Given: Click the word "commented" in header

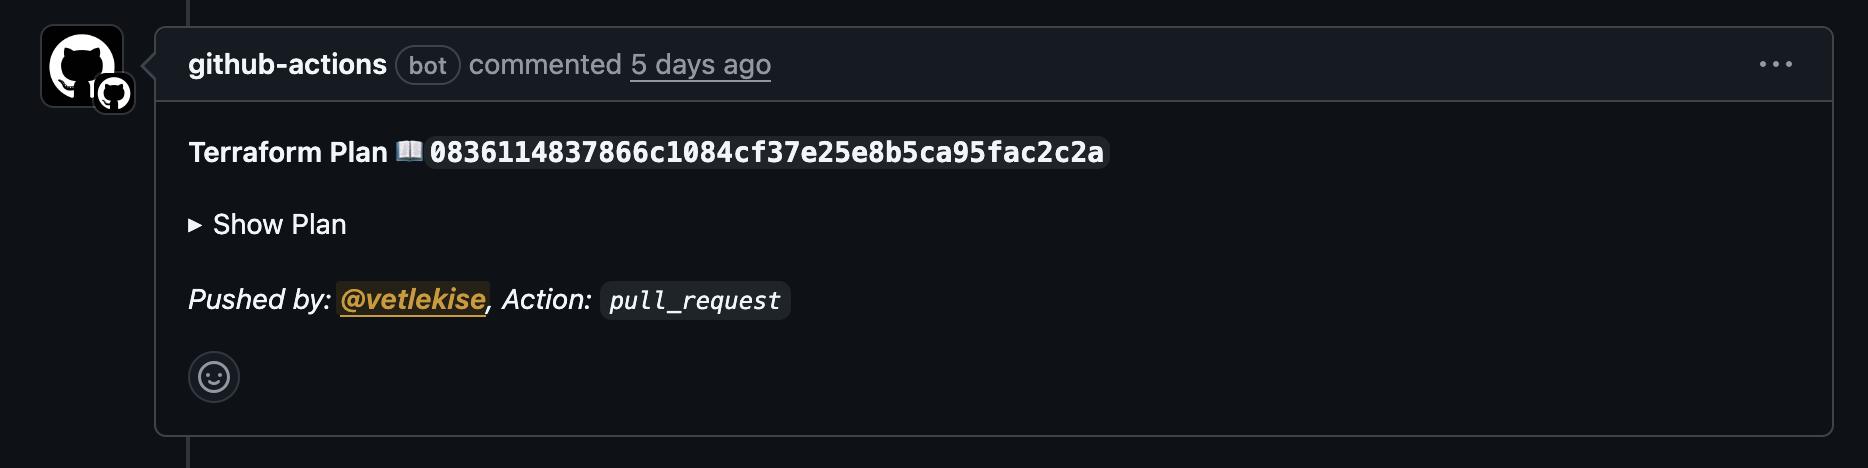Looking at the screenshot, I should pyautogui.click(x=545, y=65).
